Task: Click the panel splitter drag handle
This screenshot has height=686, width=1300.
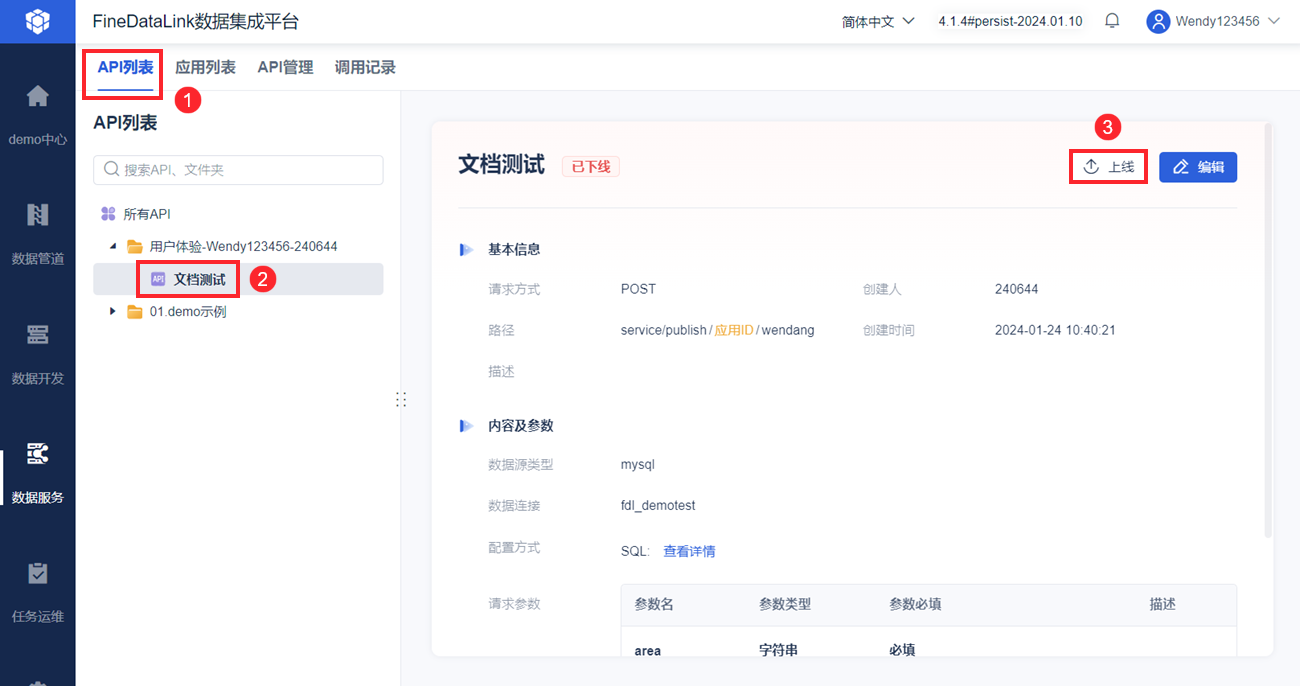Action: coord(401,399)
